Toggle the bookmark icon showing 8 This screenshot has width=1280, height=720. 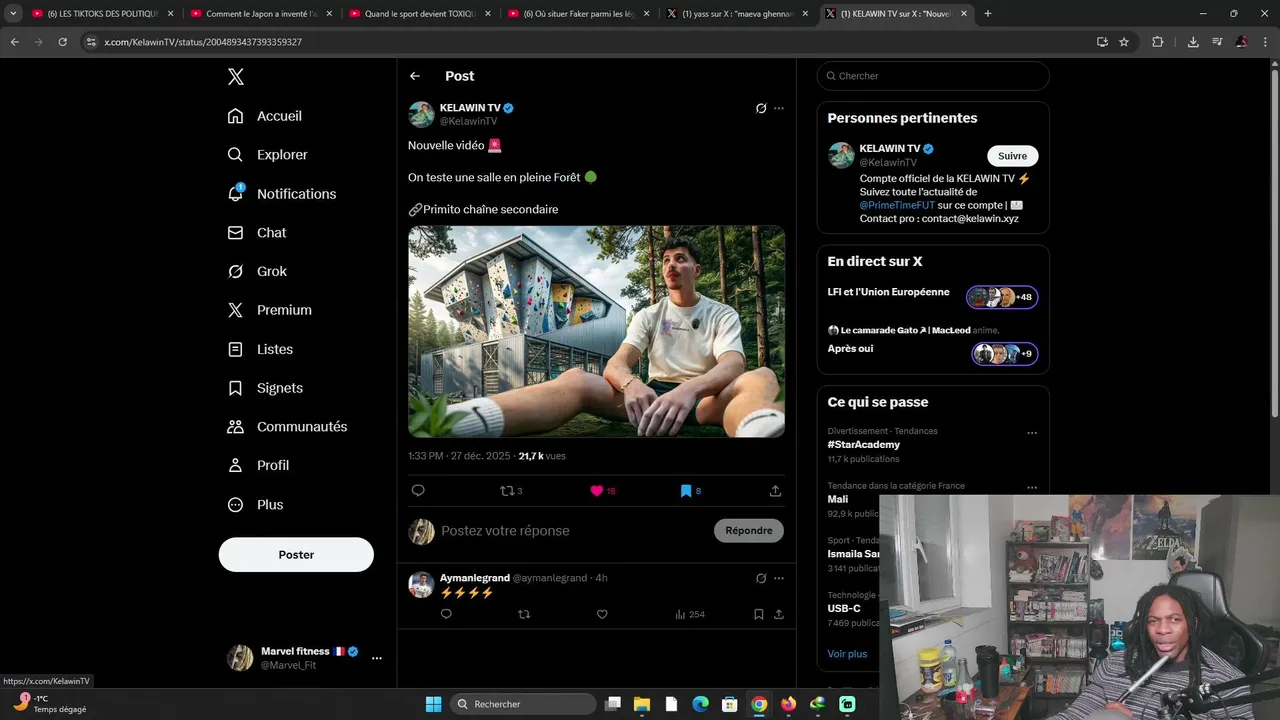tap(691, 491)
